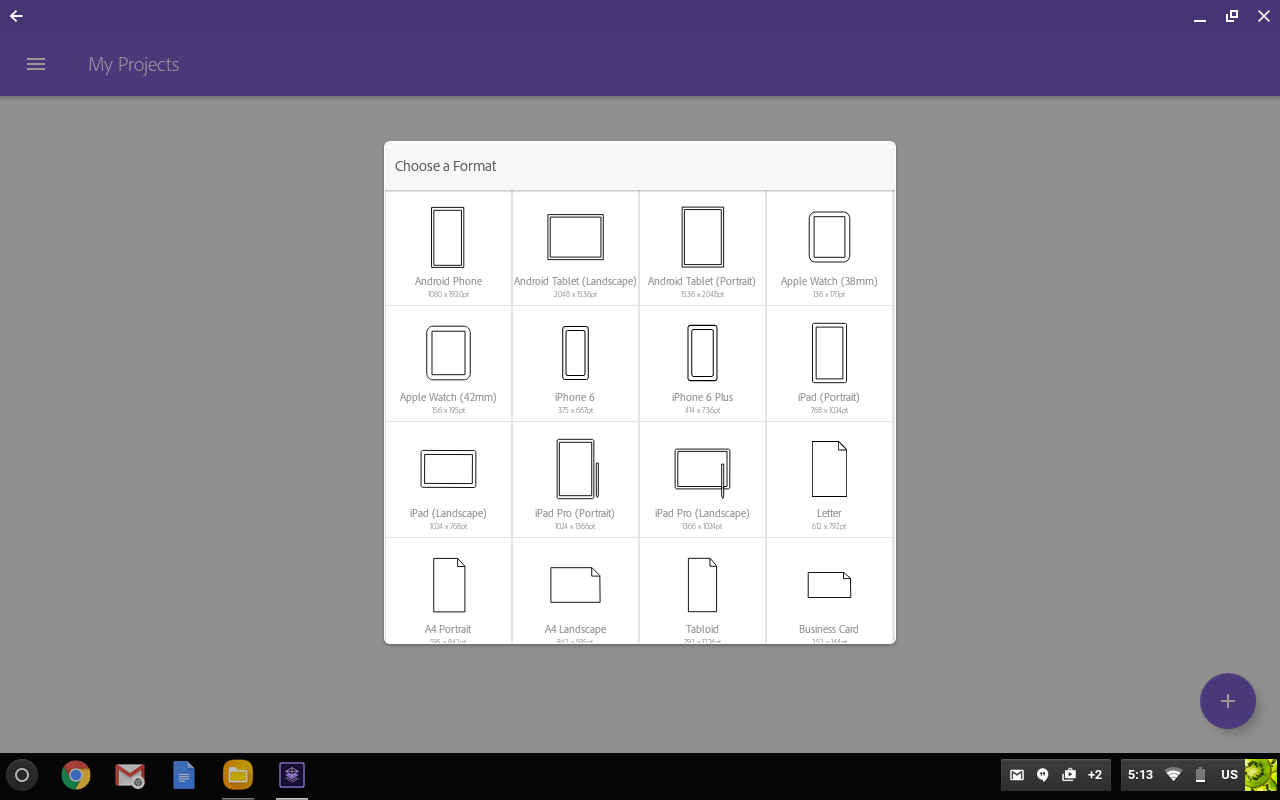This screenshot has width=1280, height=800.
Task: Select Apple Watch (38mm) format
Action: tap(829, 238)
